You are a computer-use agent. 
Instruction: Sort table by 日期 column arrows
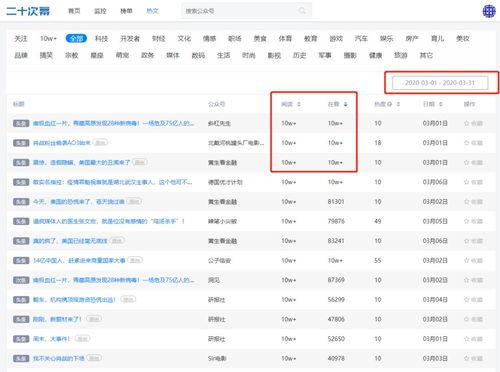click(x=441, y=104)
